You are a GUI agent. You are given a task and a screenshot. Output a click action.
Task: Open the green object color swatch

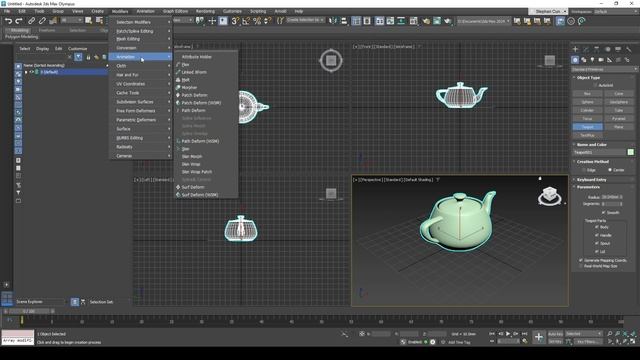click(631, 152)
